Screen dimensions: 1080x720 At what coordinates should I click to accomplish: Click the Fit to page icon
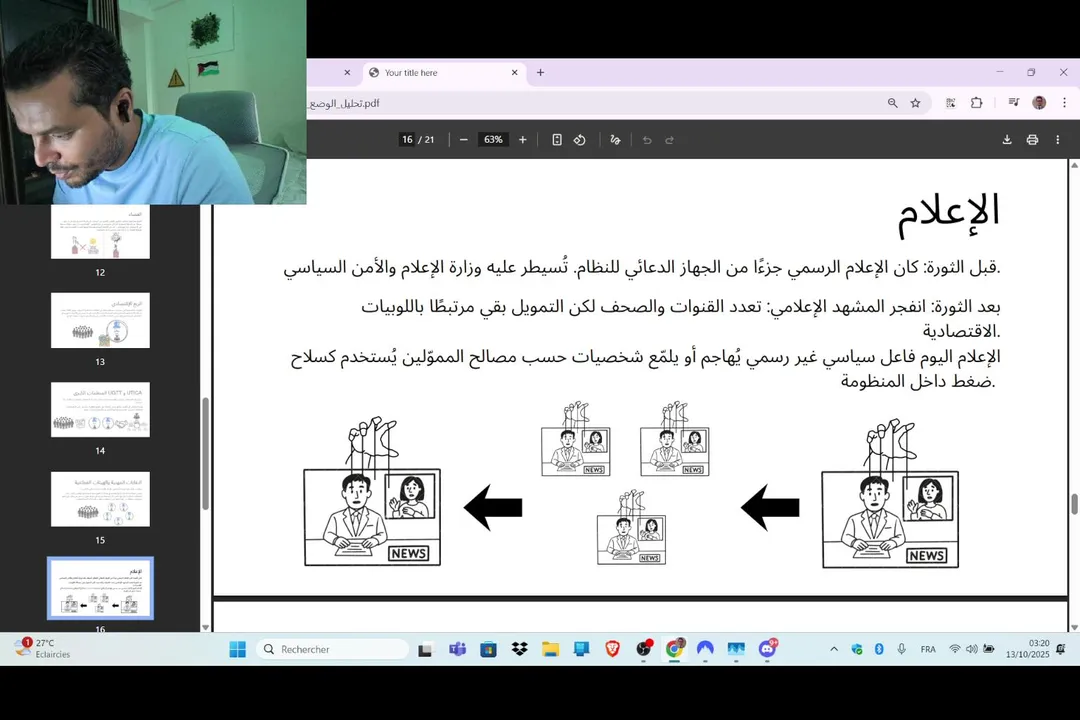tap(557, 140)
